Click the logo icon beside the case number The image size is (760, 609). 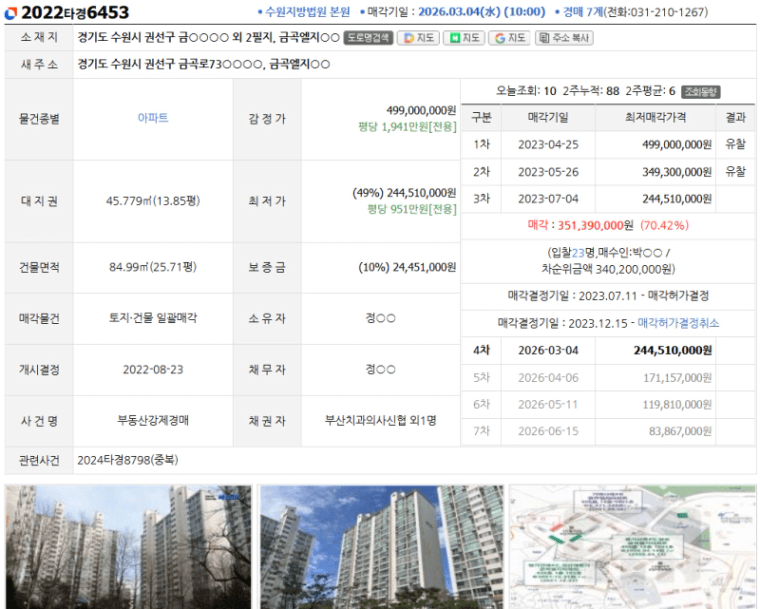(11, 12)
